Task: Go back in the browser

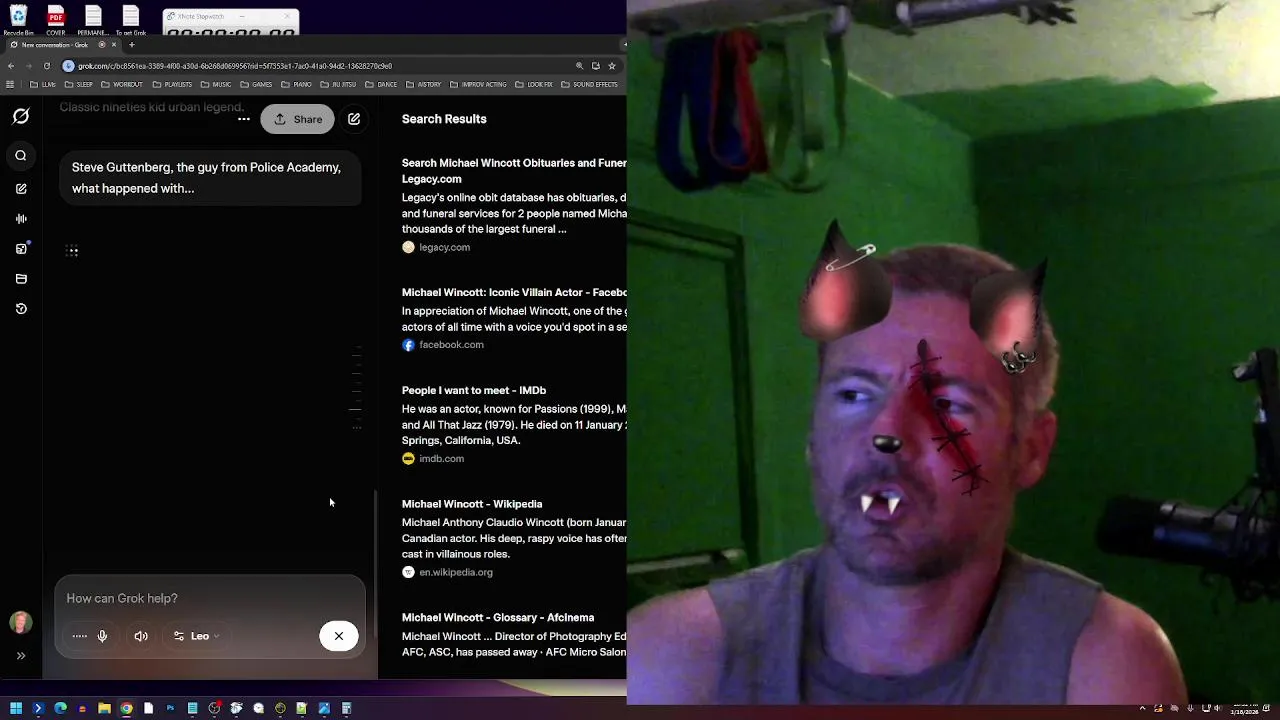Action: (x=11, y=66)
